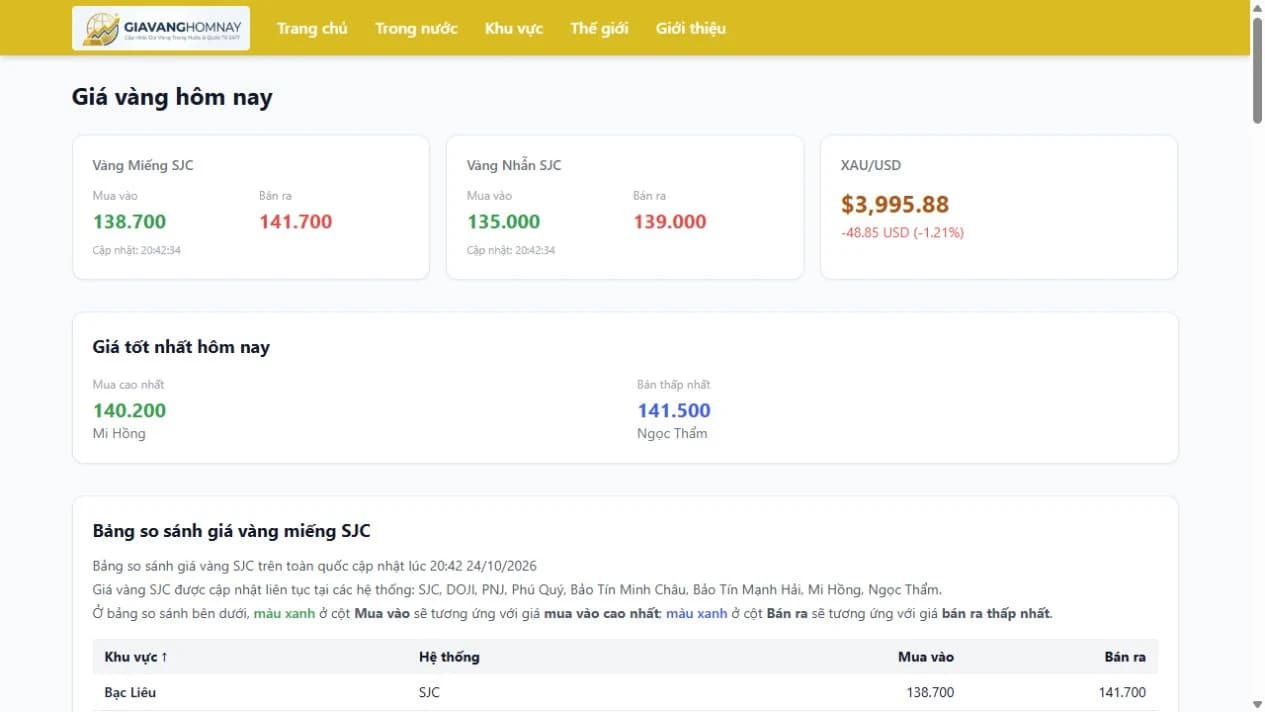
Task: Click the Vàng Nhẫn SJC card title
Action: pos(514,165)
